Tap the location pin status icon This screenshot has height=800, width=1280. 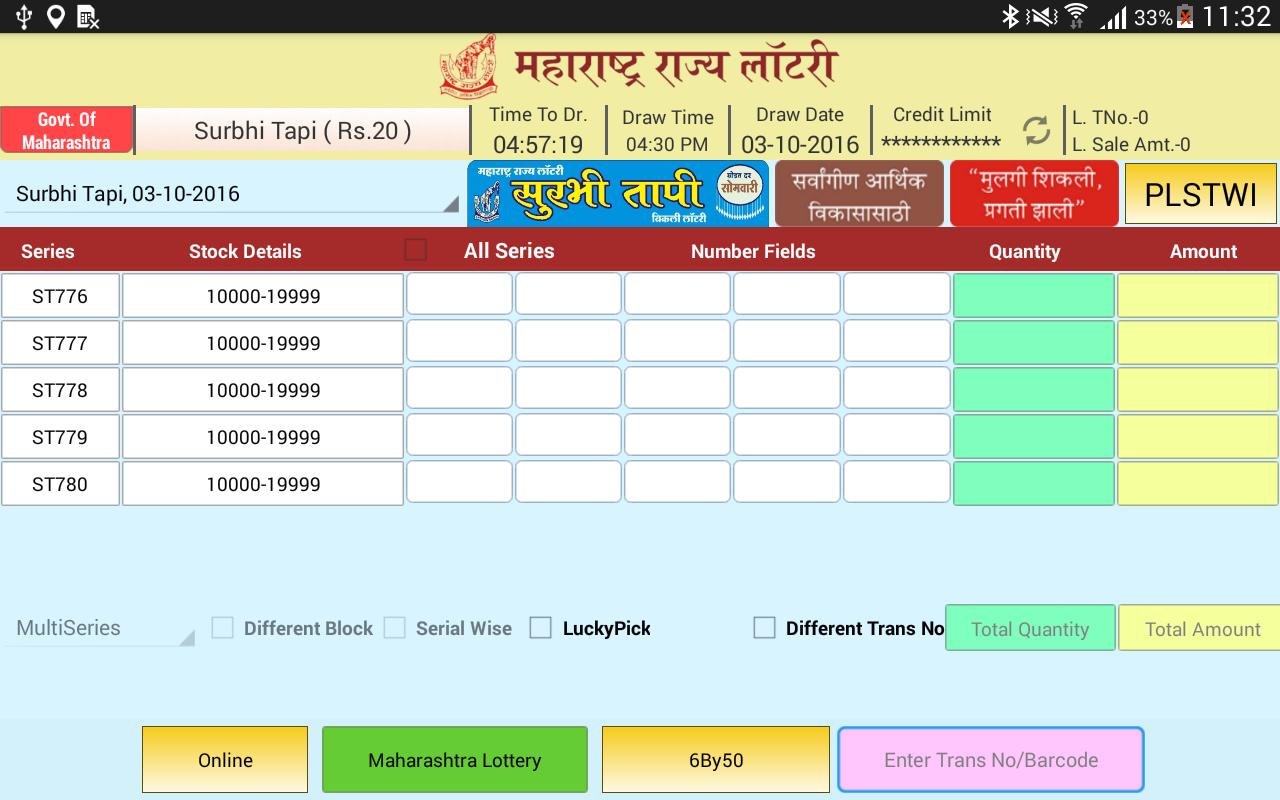56,17
